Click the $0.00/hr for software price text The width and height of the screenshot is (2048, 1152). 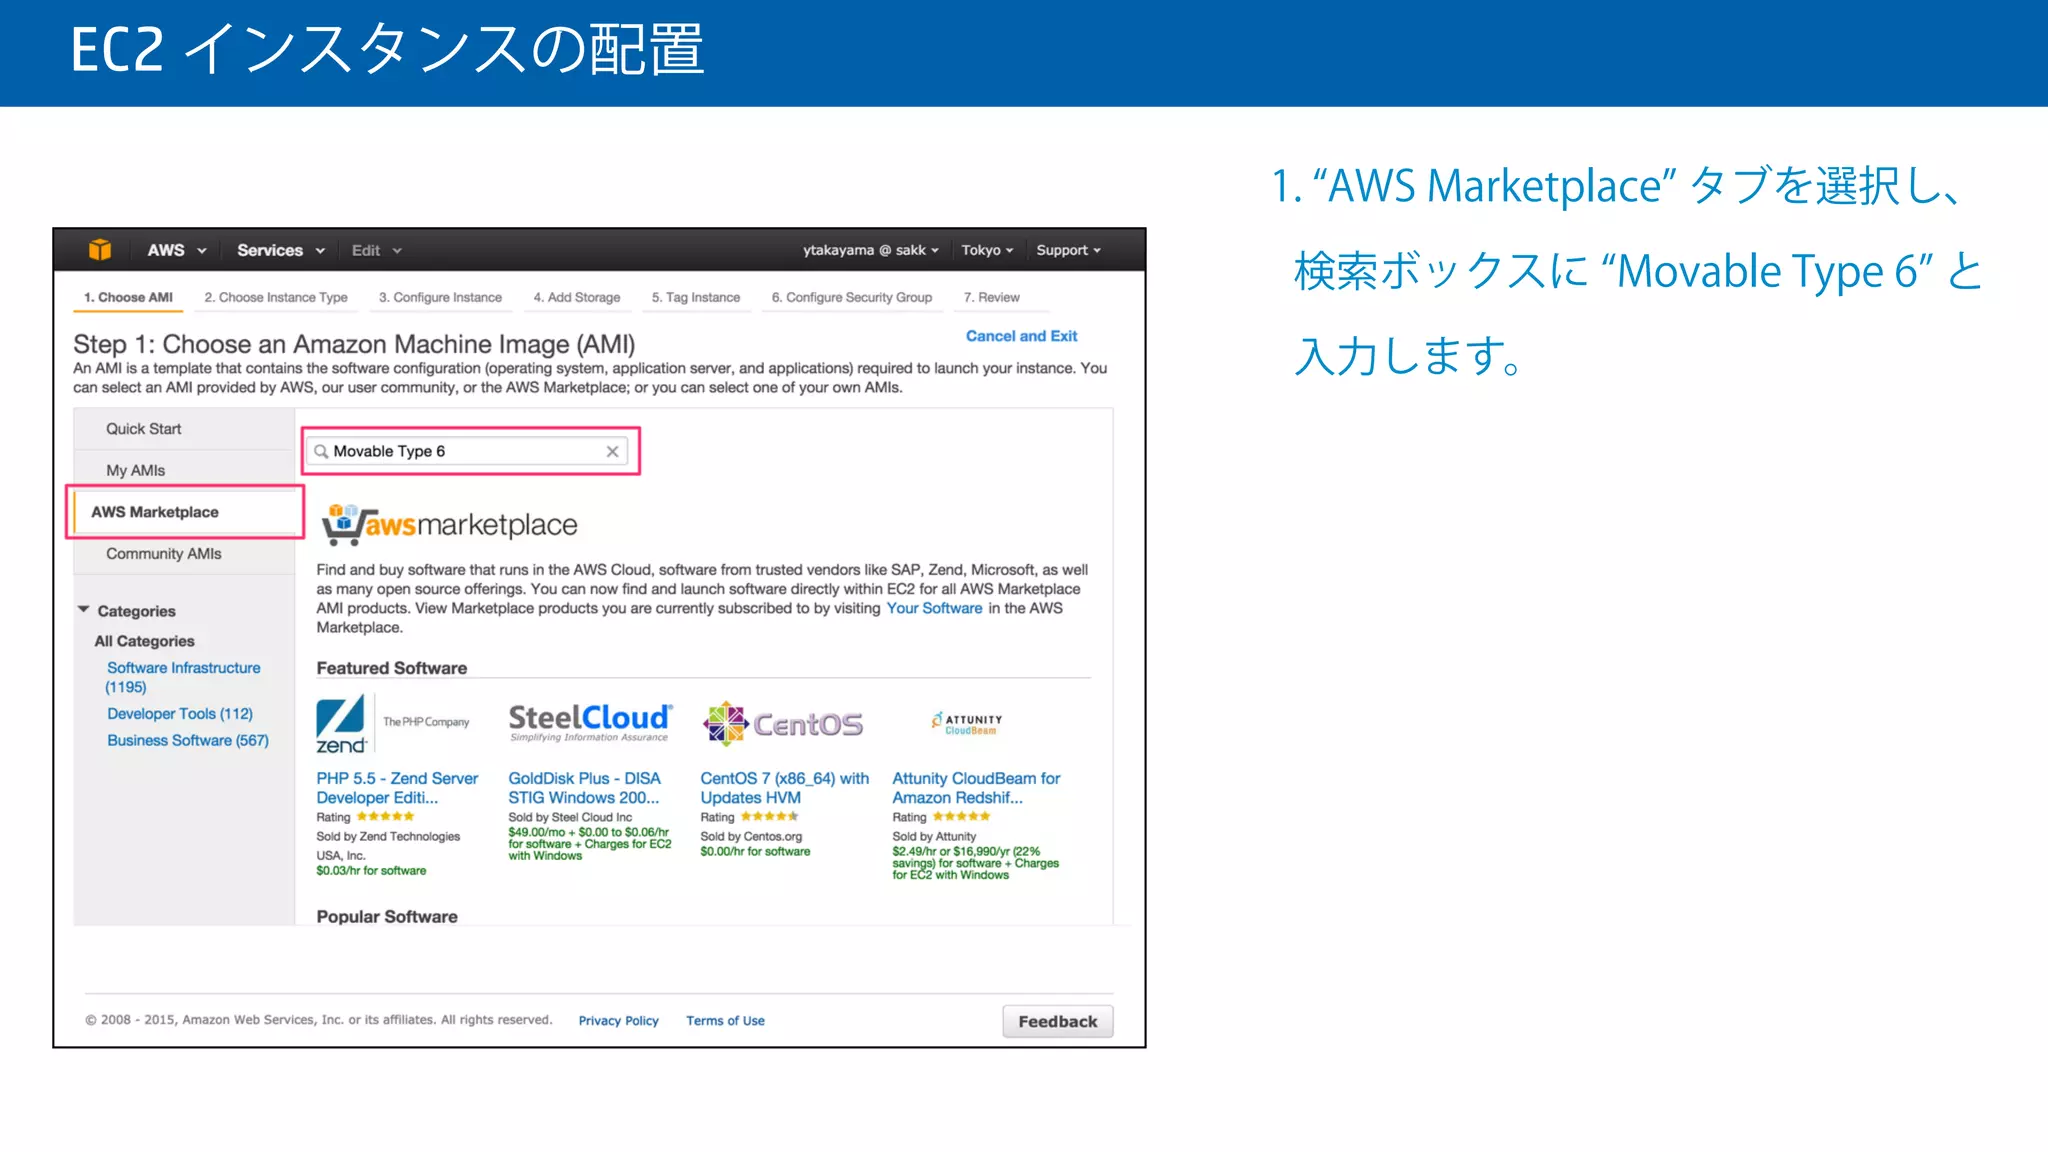(x=755, y=852)
